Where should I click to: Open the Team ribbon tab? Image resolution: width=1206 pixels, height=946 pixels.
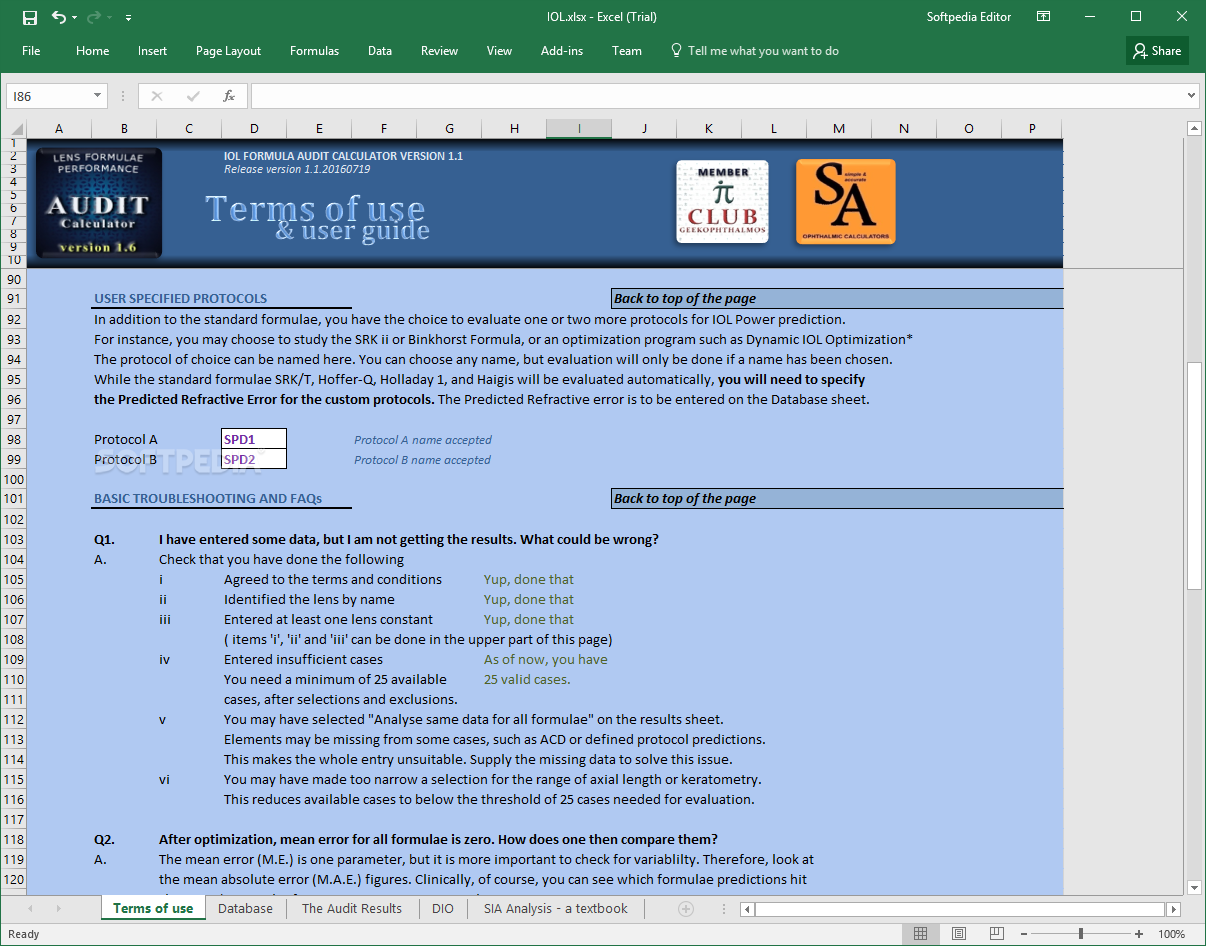point(627,51)
